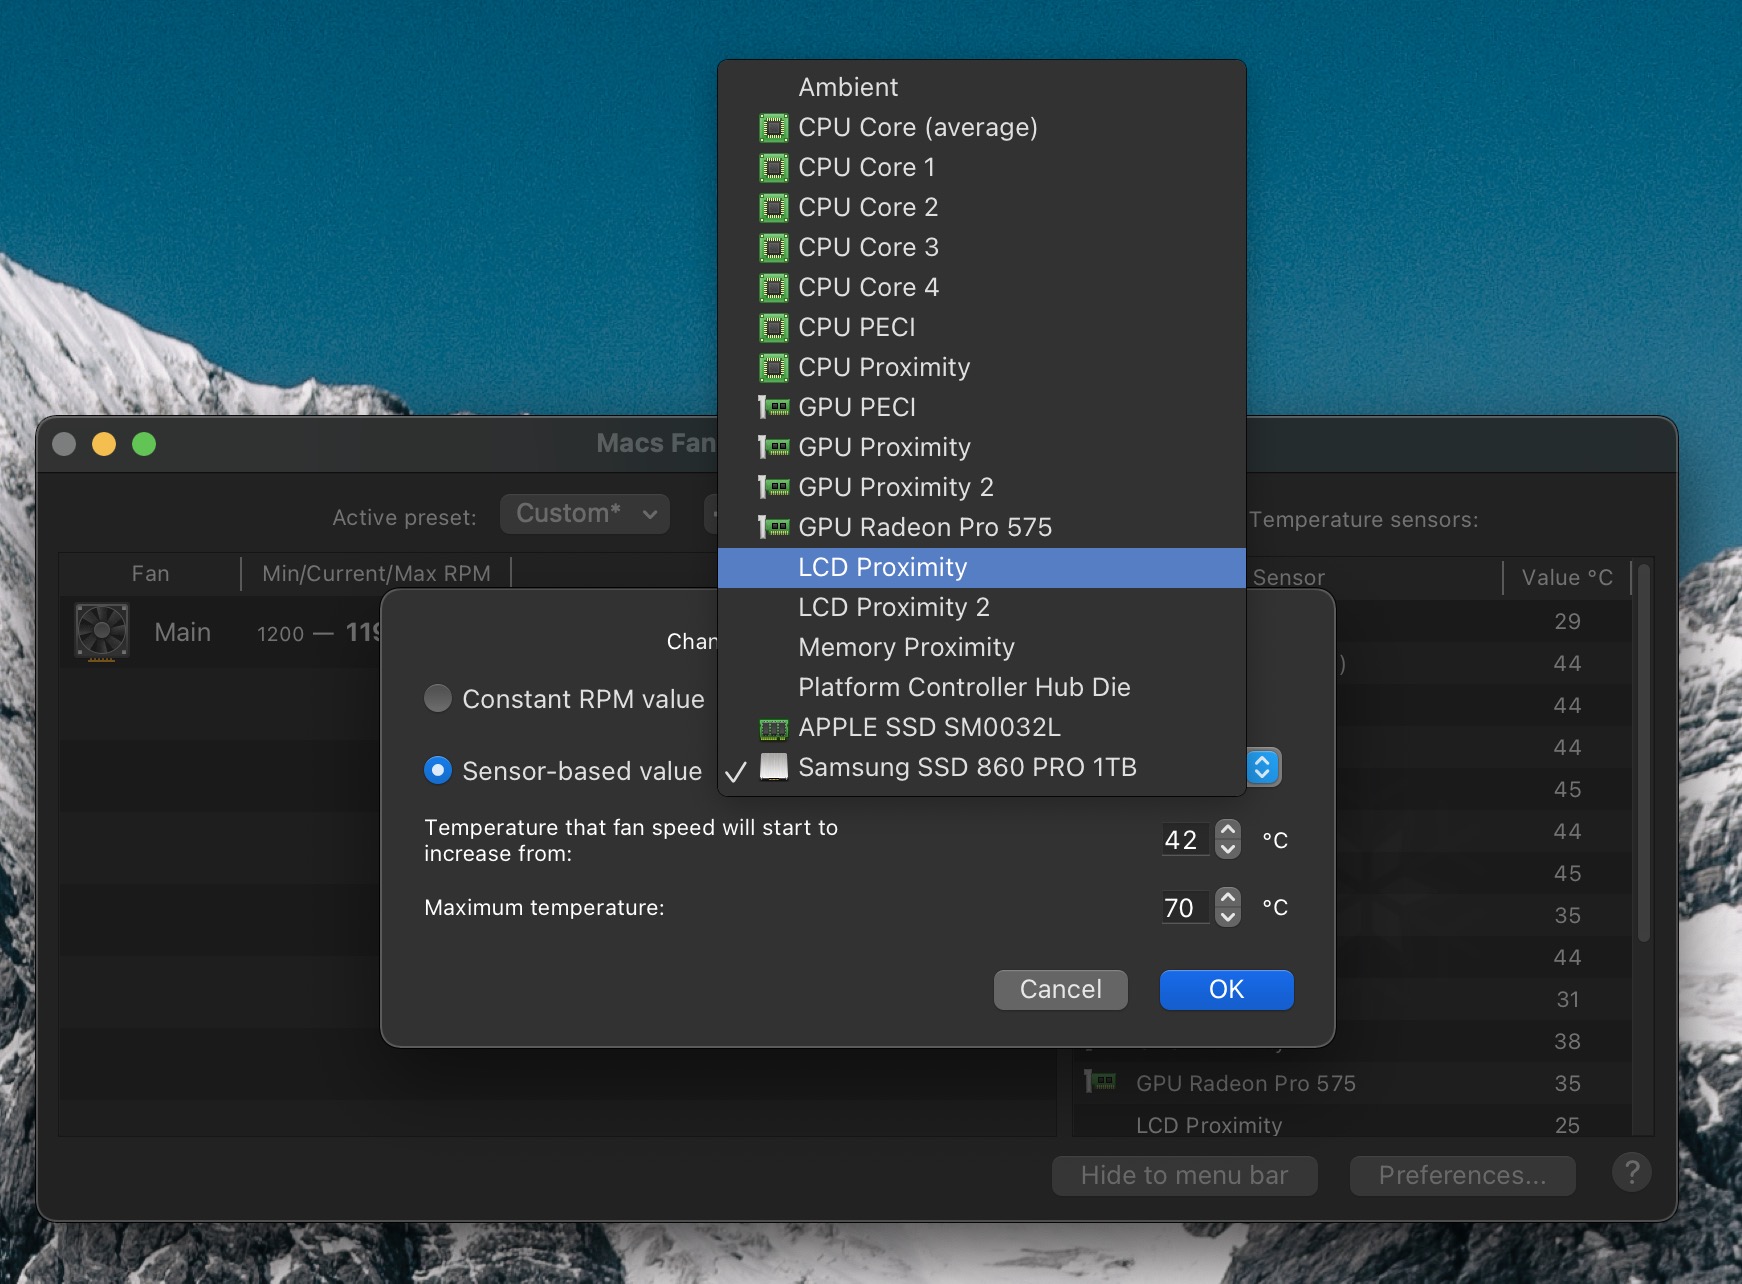Click the start temperature field showing 42

[x=1183, y=840]
